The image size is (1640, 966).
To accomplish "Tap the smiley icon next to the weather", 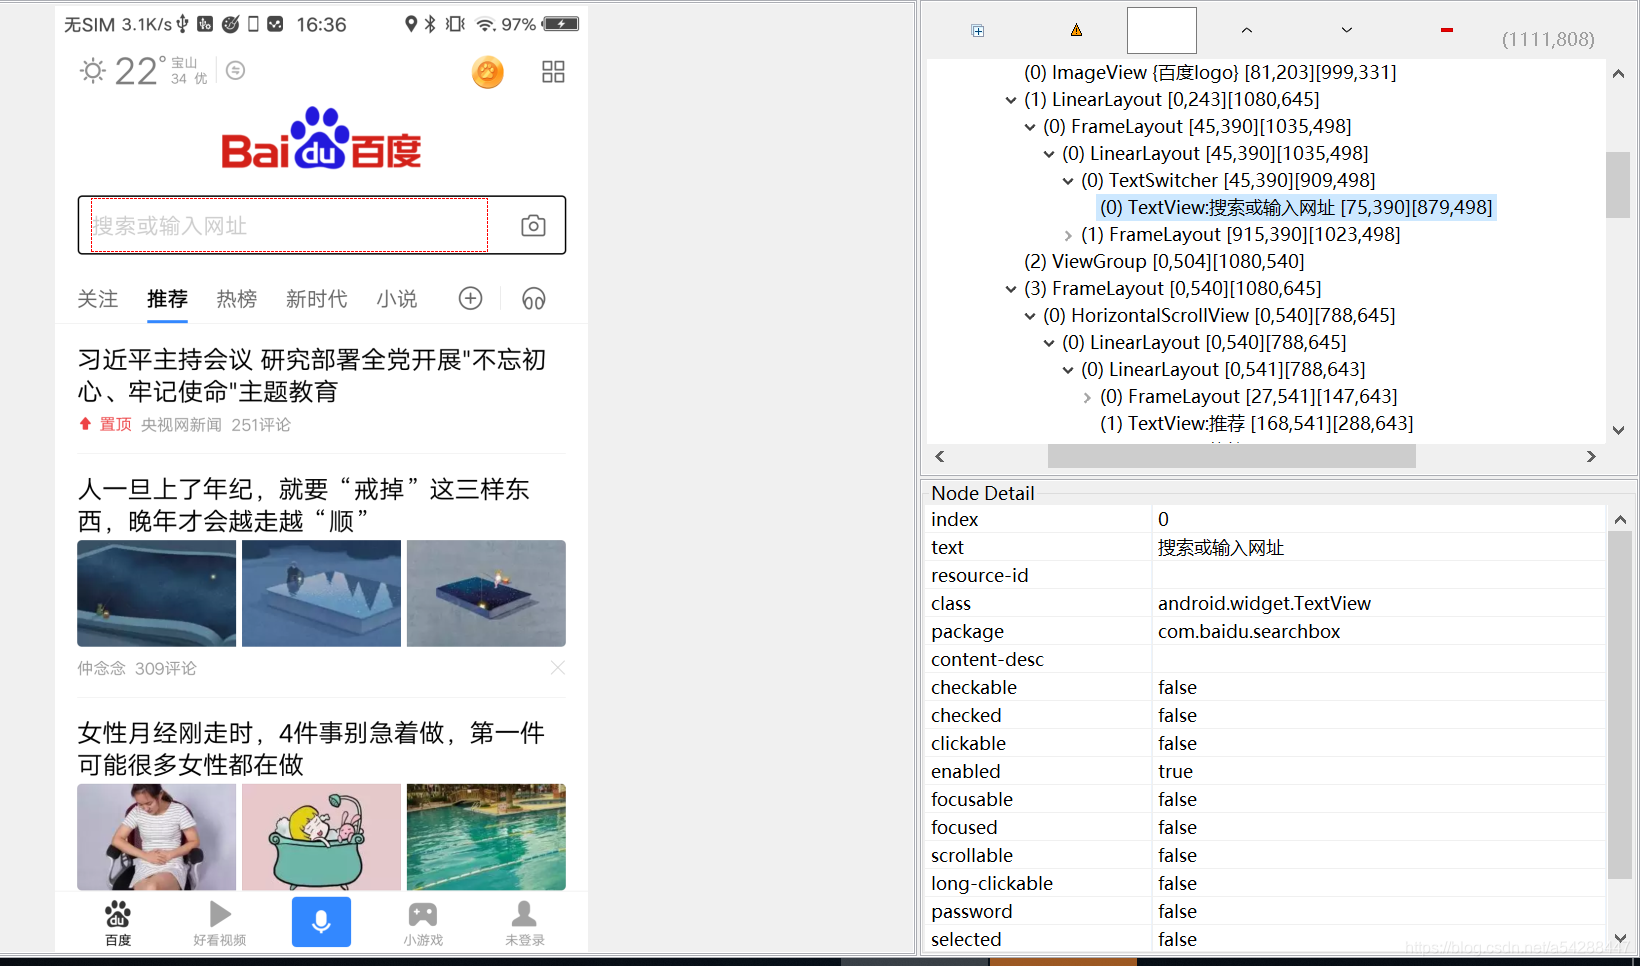I will (236, 70).
